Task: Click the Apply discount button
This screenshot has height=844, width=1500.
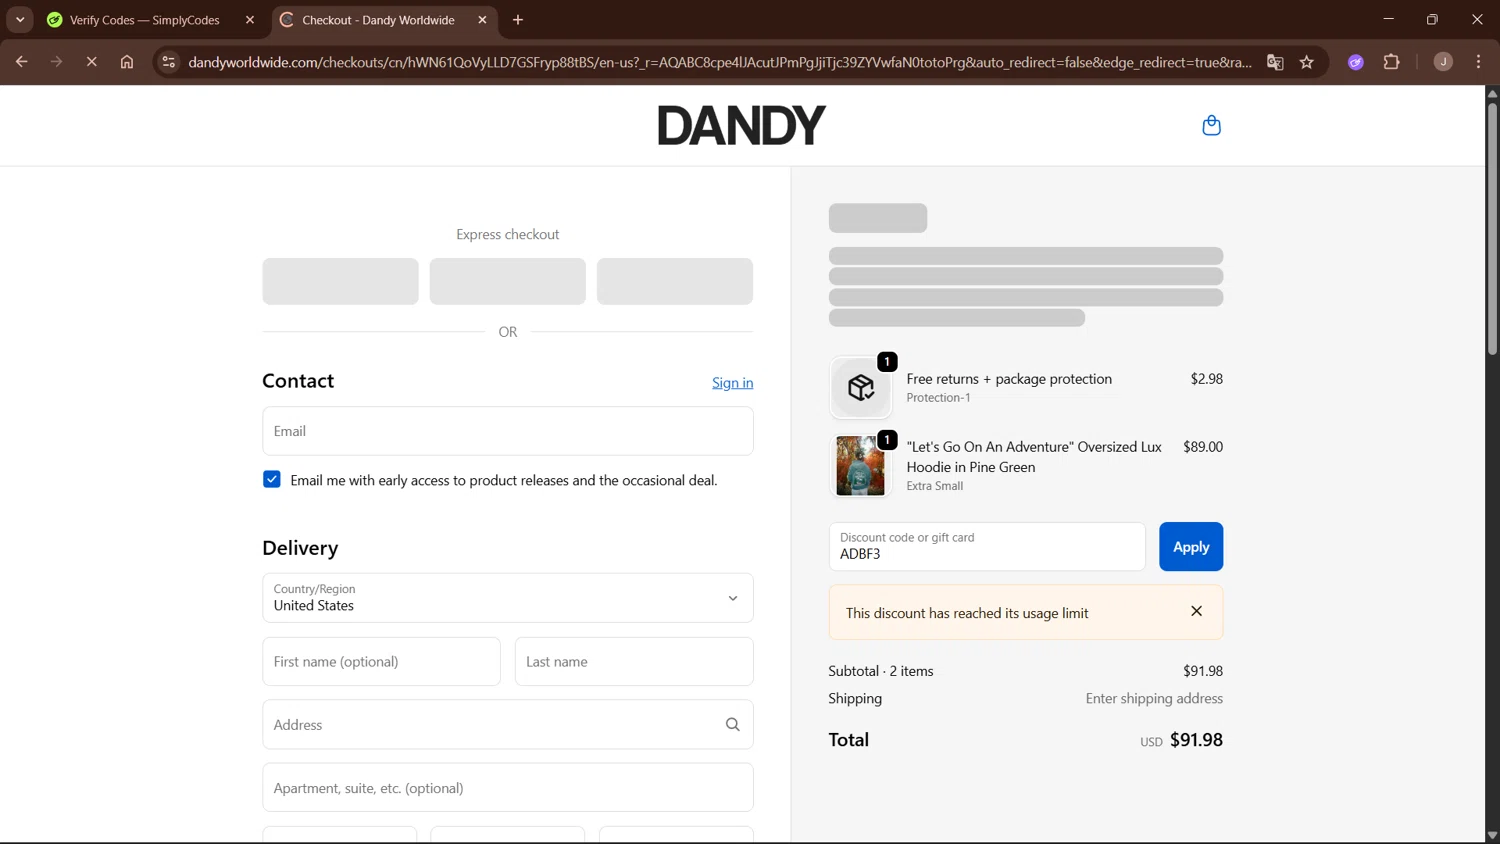Action: (x=1191, y=547)
